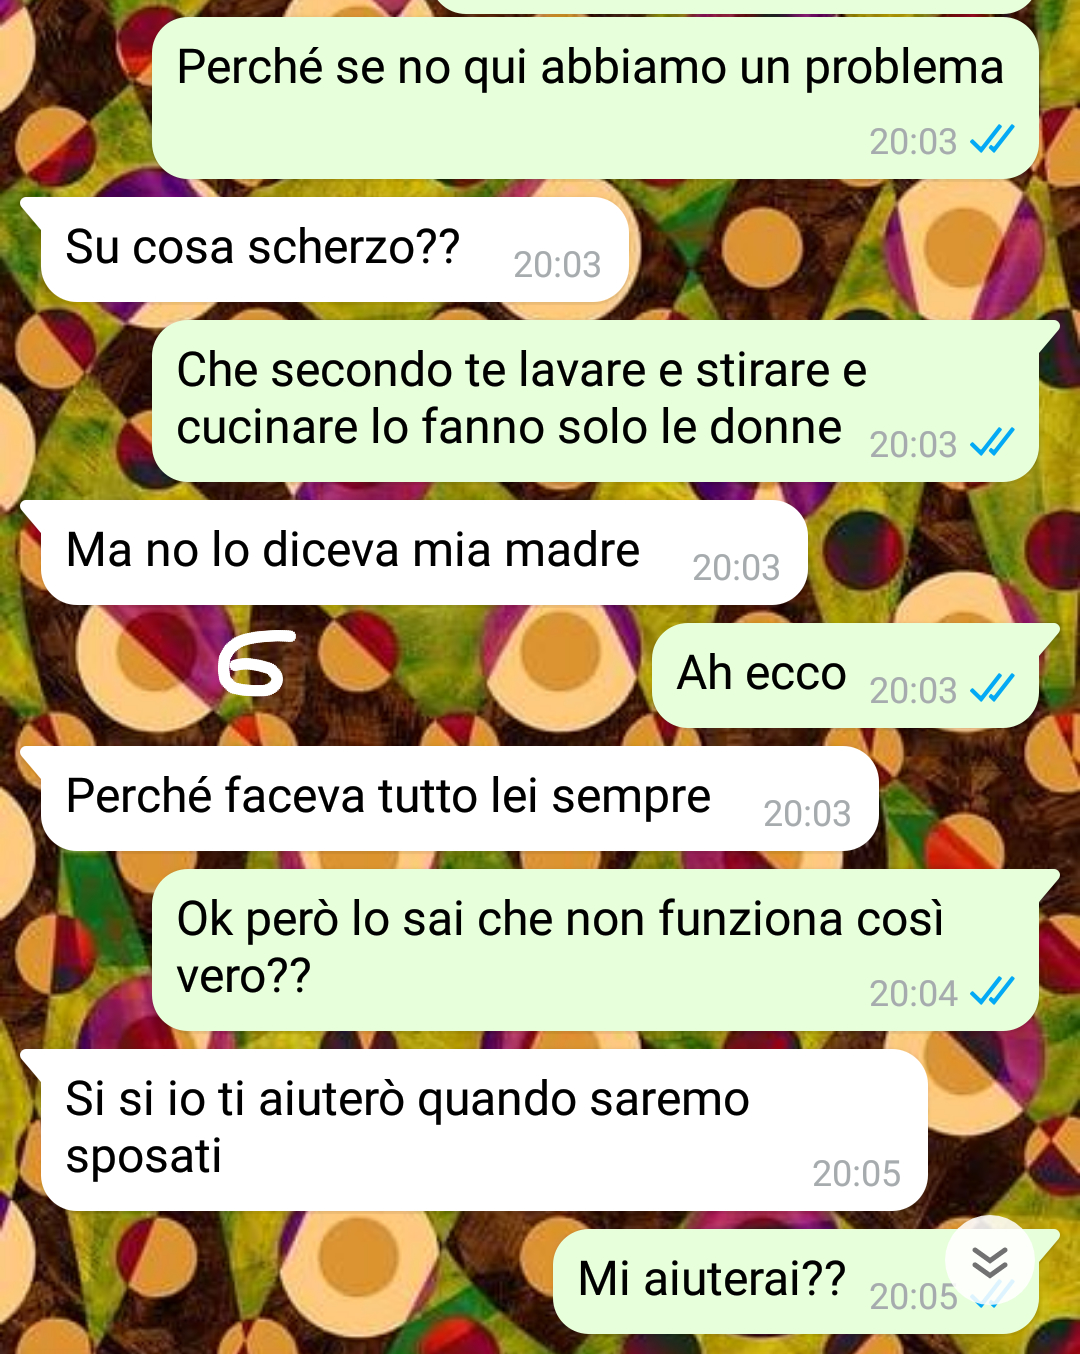This screenshot has height=1354, width=1080.
Task: Select message 'Ma no lo diceva mia madre'
Action: coord(424,553)
